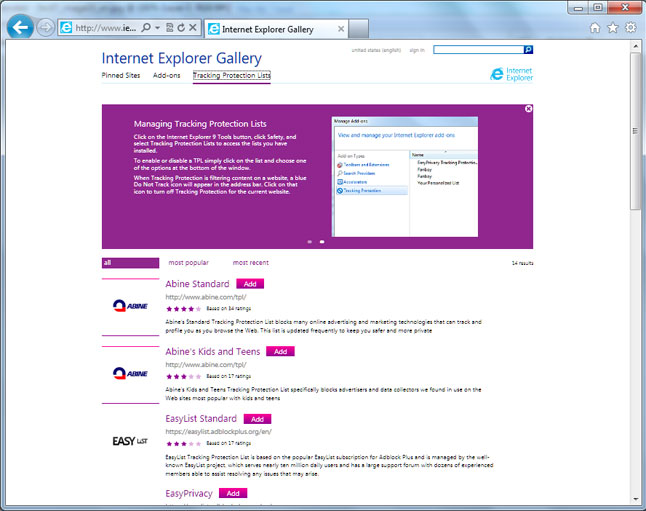
Task: Click the '14 results' count text
Action: pos(522,263)
